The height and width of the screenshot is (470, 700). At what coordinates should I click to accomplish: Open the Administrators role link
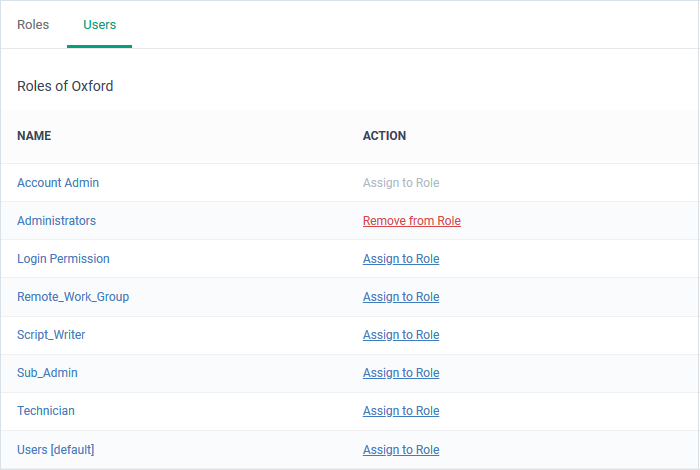click(x=56, y=220)
